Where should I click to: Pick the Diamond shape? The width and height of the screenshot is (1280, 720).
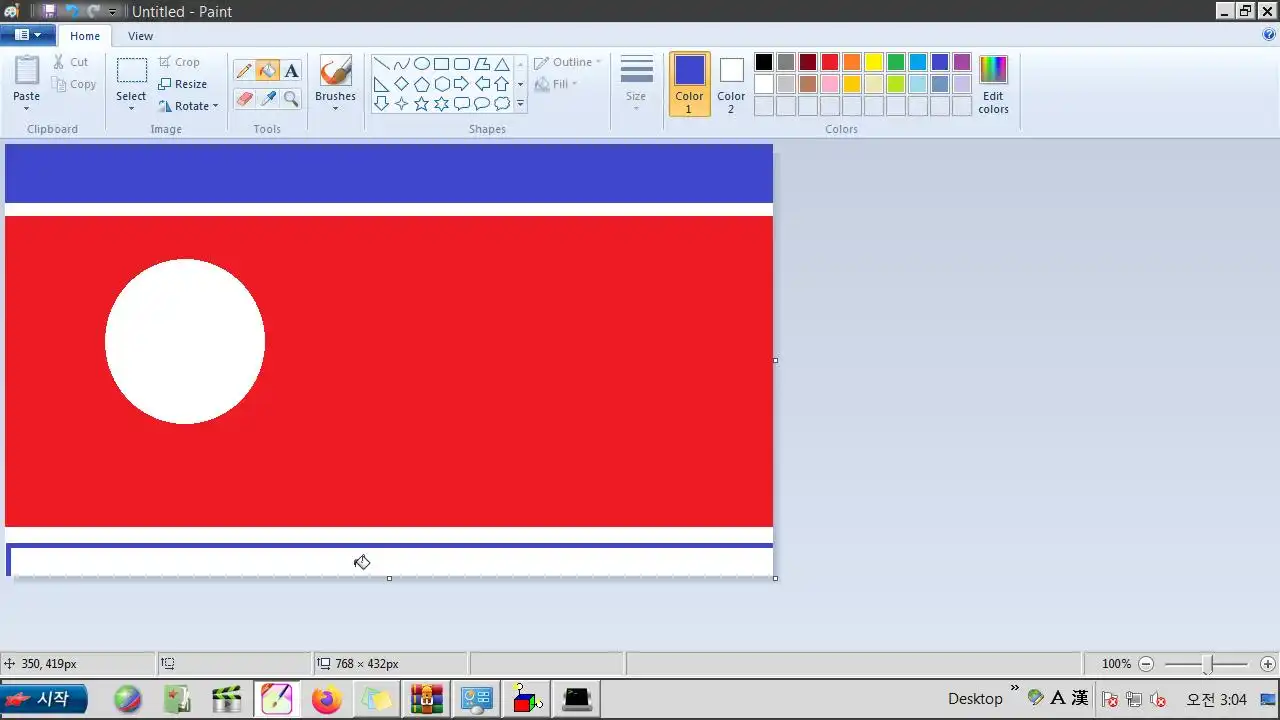coord(401,84)
